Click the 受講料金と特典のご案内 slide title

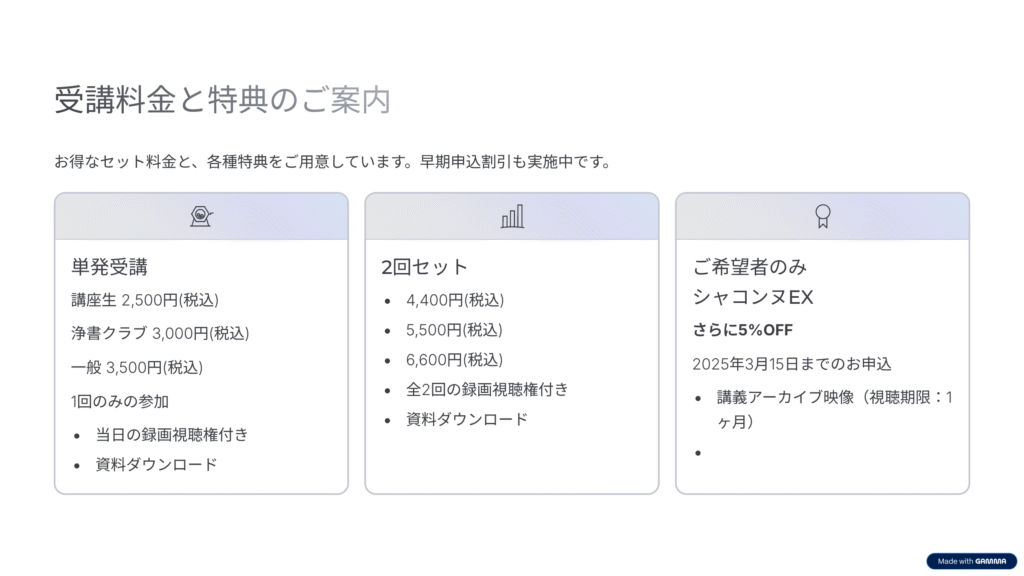click(222, 100)
